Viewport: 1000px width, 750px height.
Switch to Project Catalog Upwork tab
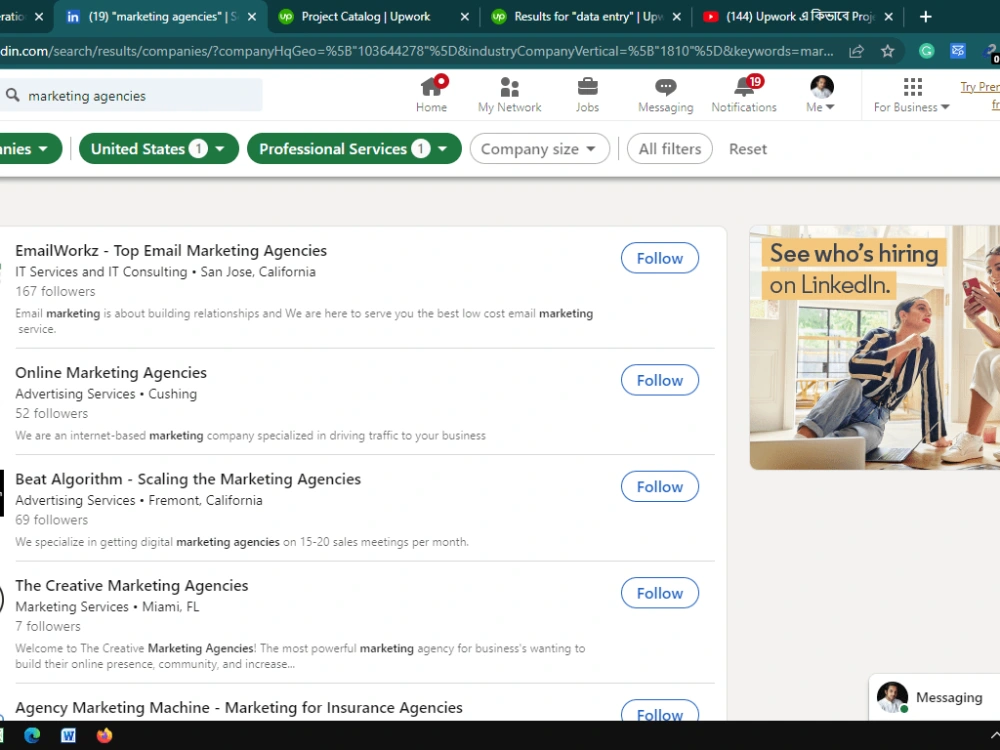click(365, 17)
